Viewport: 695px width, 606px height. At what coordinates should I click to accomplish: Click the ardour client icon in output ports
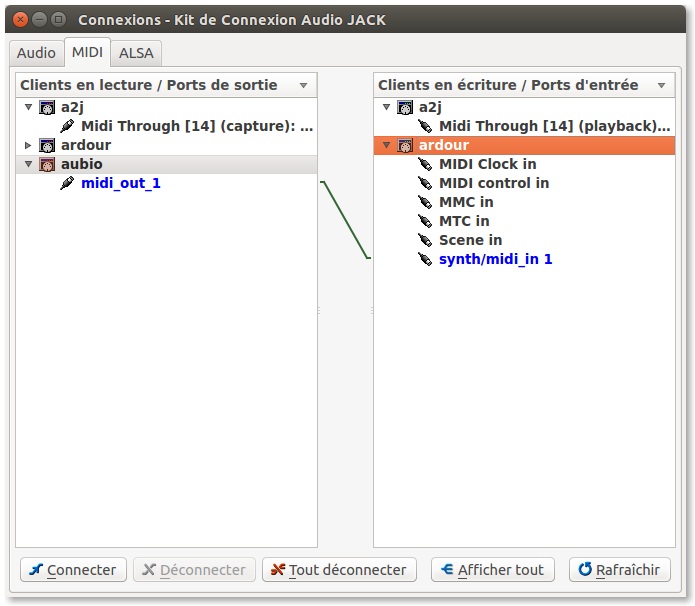click(47, 145)
